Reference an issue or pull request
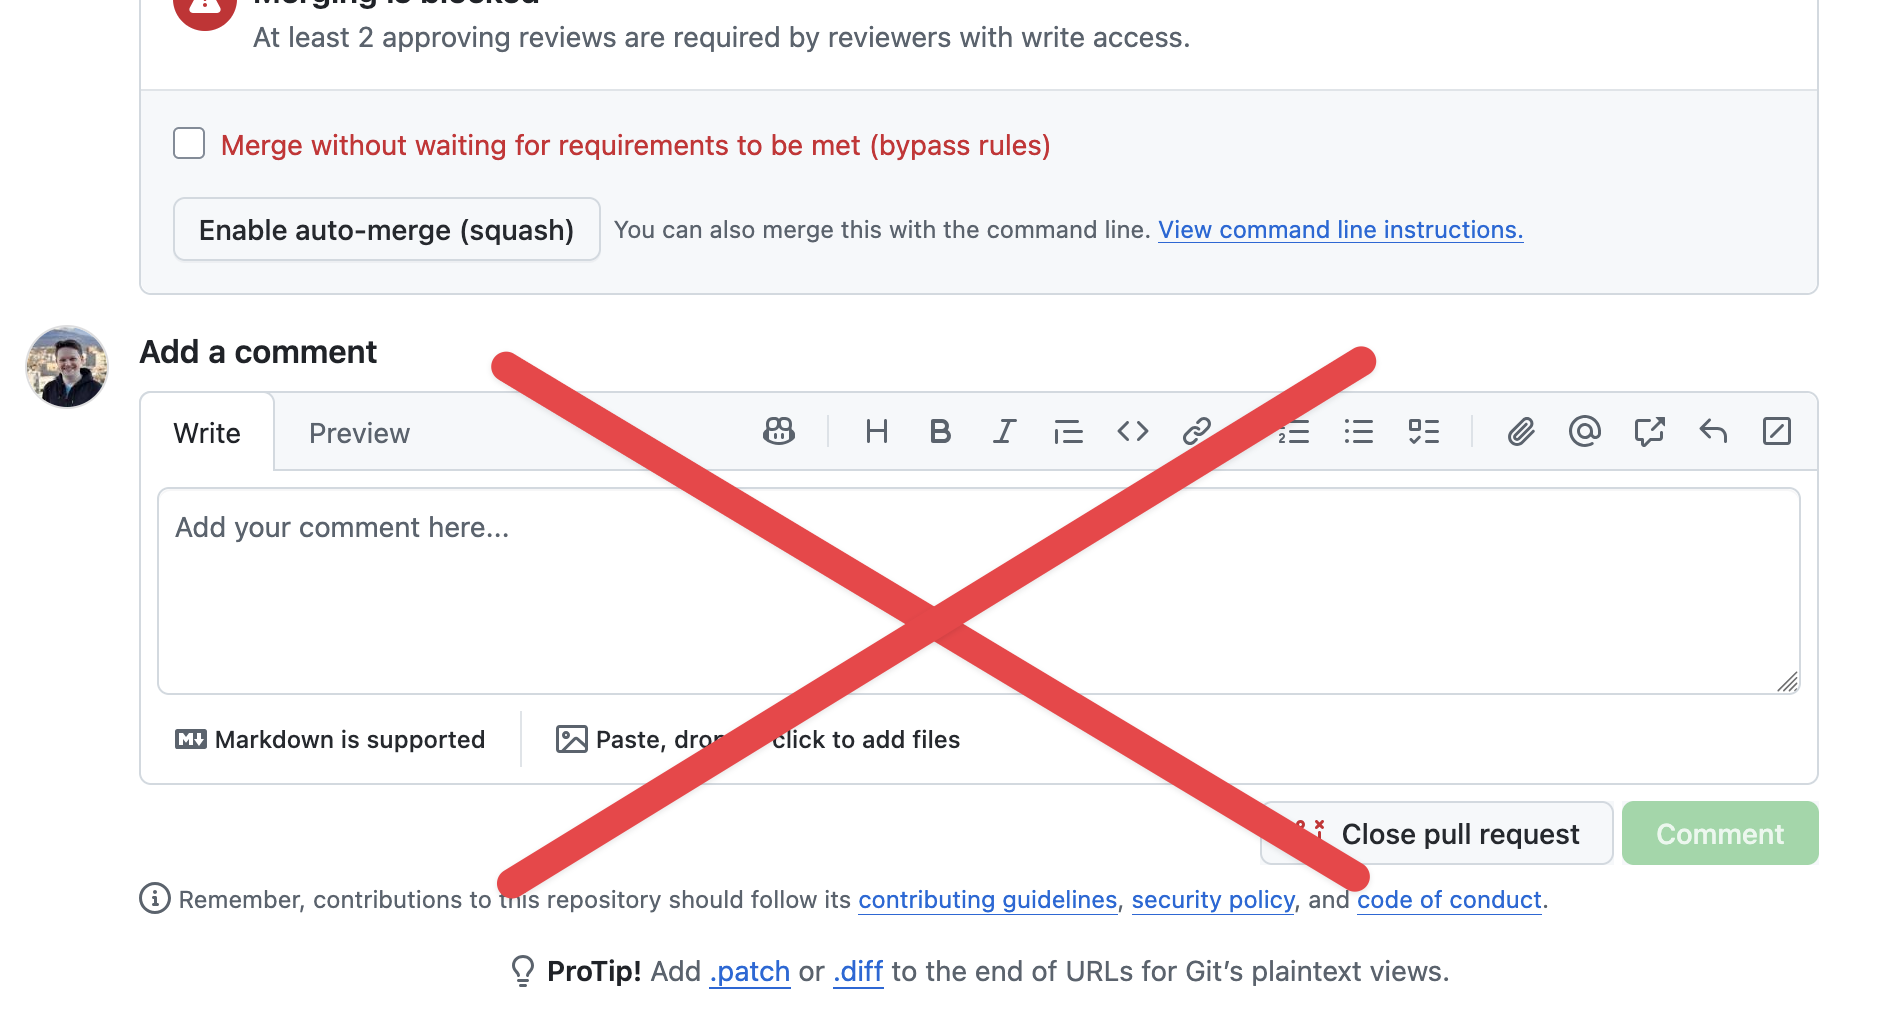The height and width of the screenshot is (1034, 1882). [x=1649, y=432]
